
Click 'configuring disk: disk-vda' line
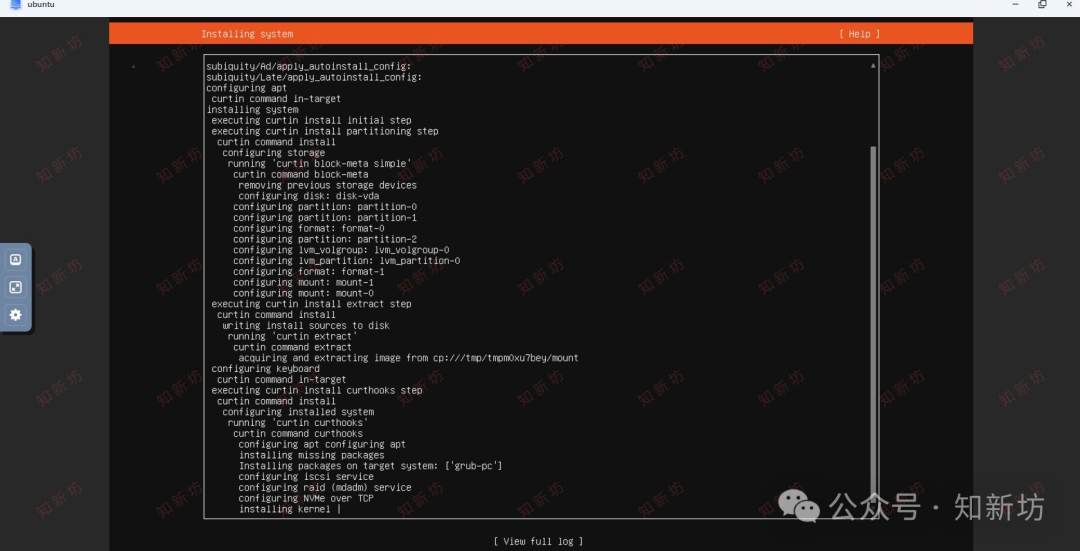point(309,196)
